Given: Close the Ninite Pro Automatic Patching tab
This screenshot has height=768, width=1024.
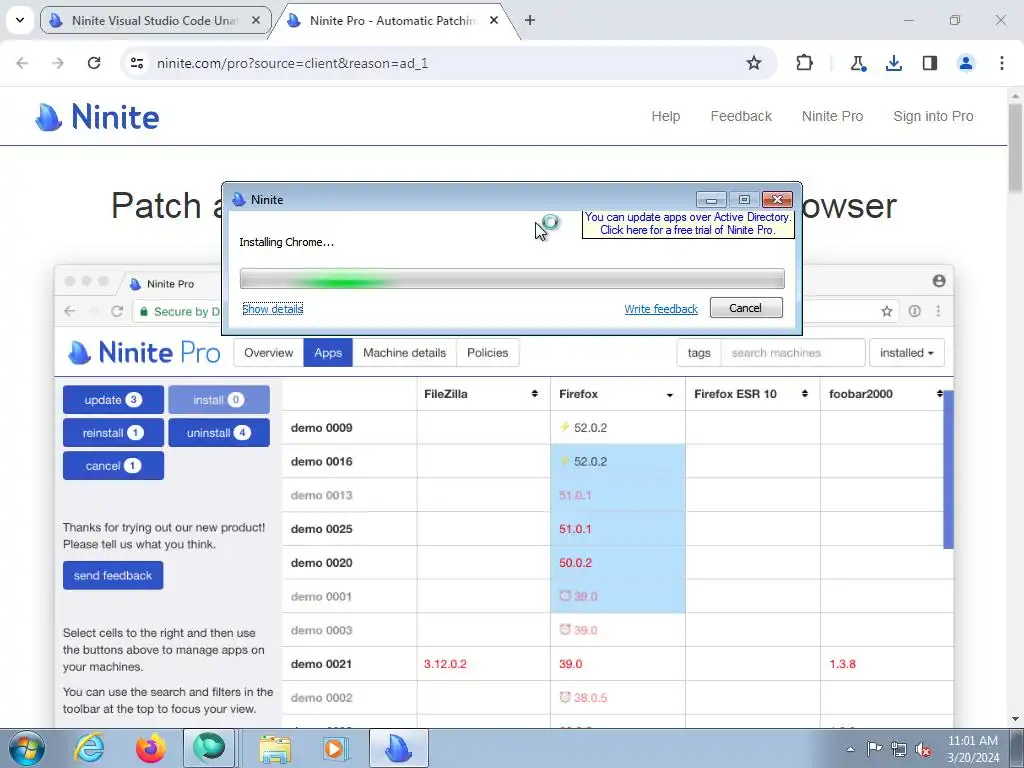Looking at the screenshot, I should click(494, 20).
